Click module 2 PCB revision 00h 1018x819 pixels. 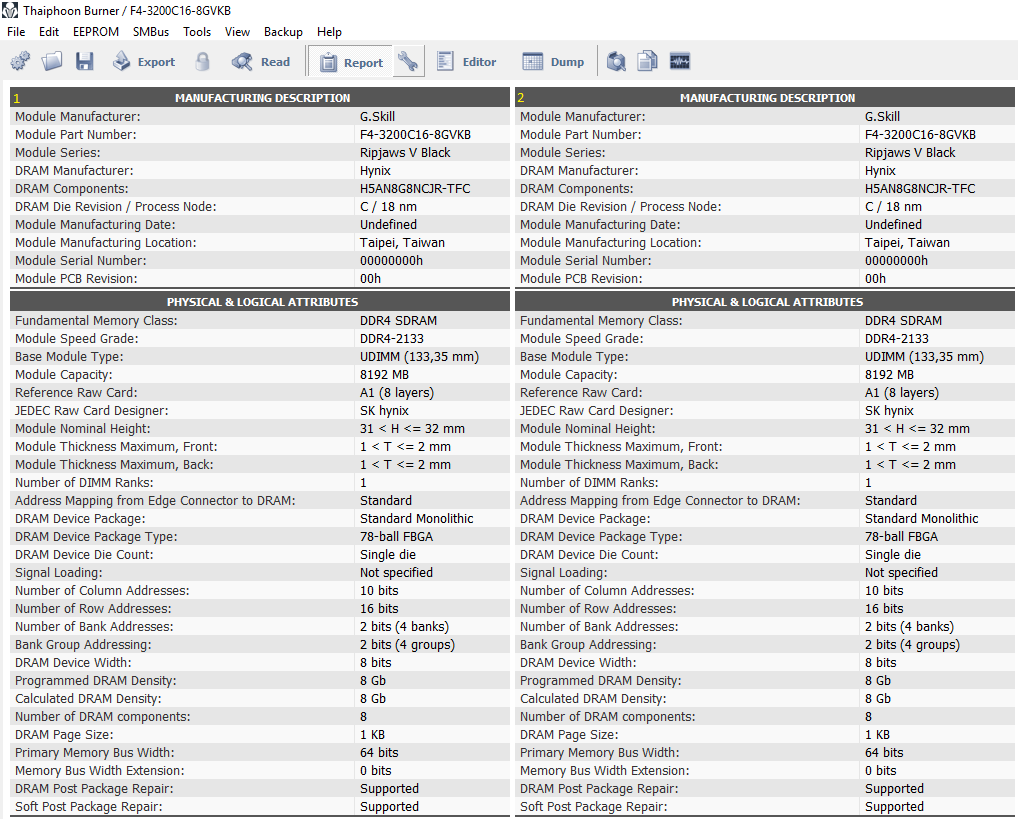click(875, 279)
